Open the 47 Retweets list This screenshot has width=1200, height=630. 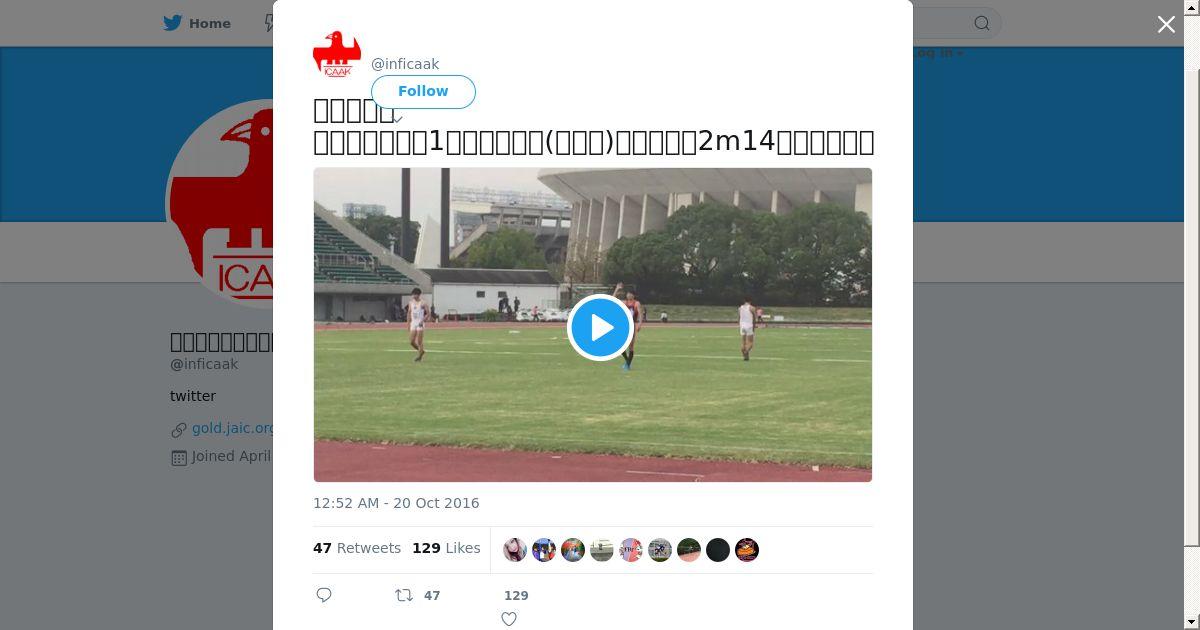pyautogui.click(x=357, y=548)
